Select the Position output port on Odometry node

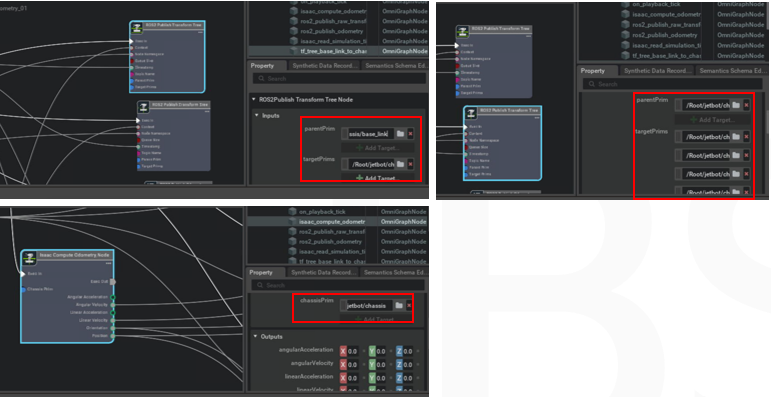tap(113, 336)
